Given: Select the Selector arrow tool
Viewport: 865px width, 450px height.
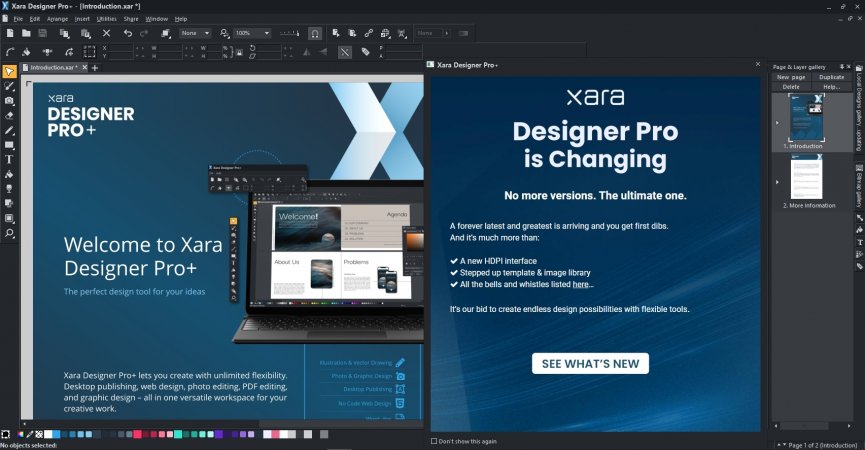Looking at the screenshot, I should coord(9,72).
